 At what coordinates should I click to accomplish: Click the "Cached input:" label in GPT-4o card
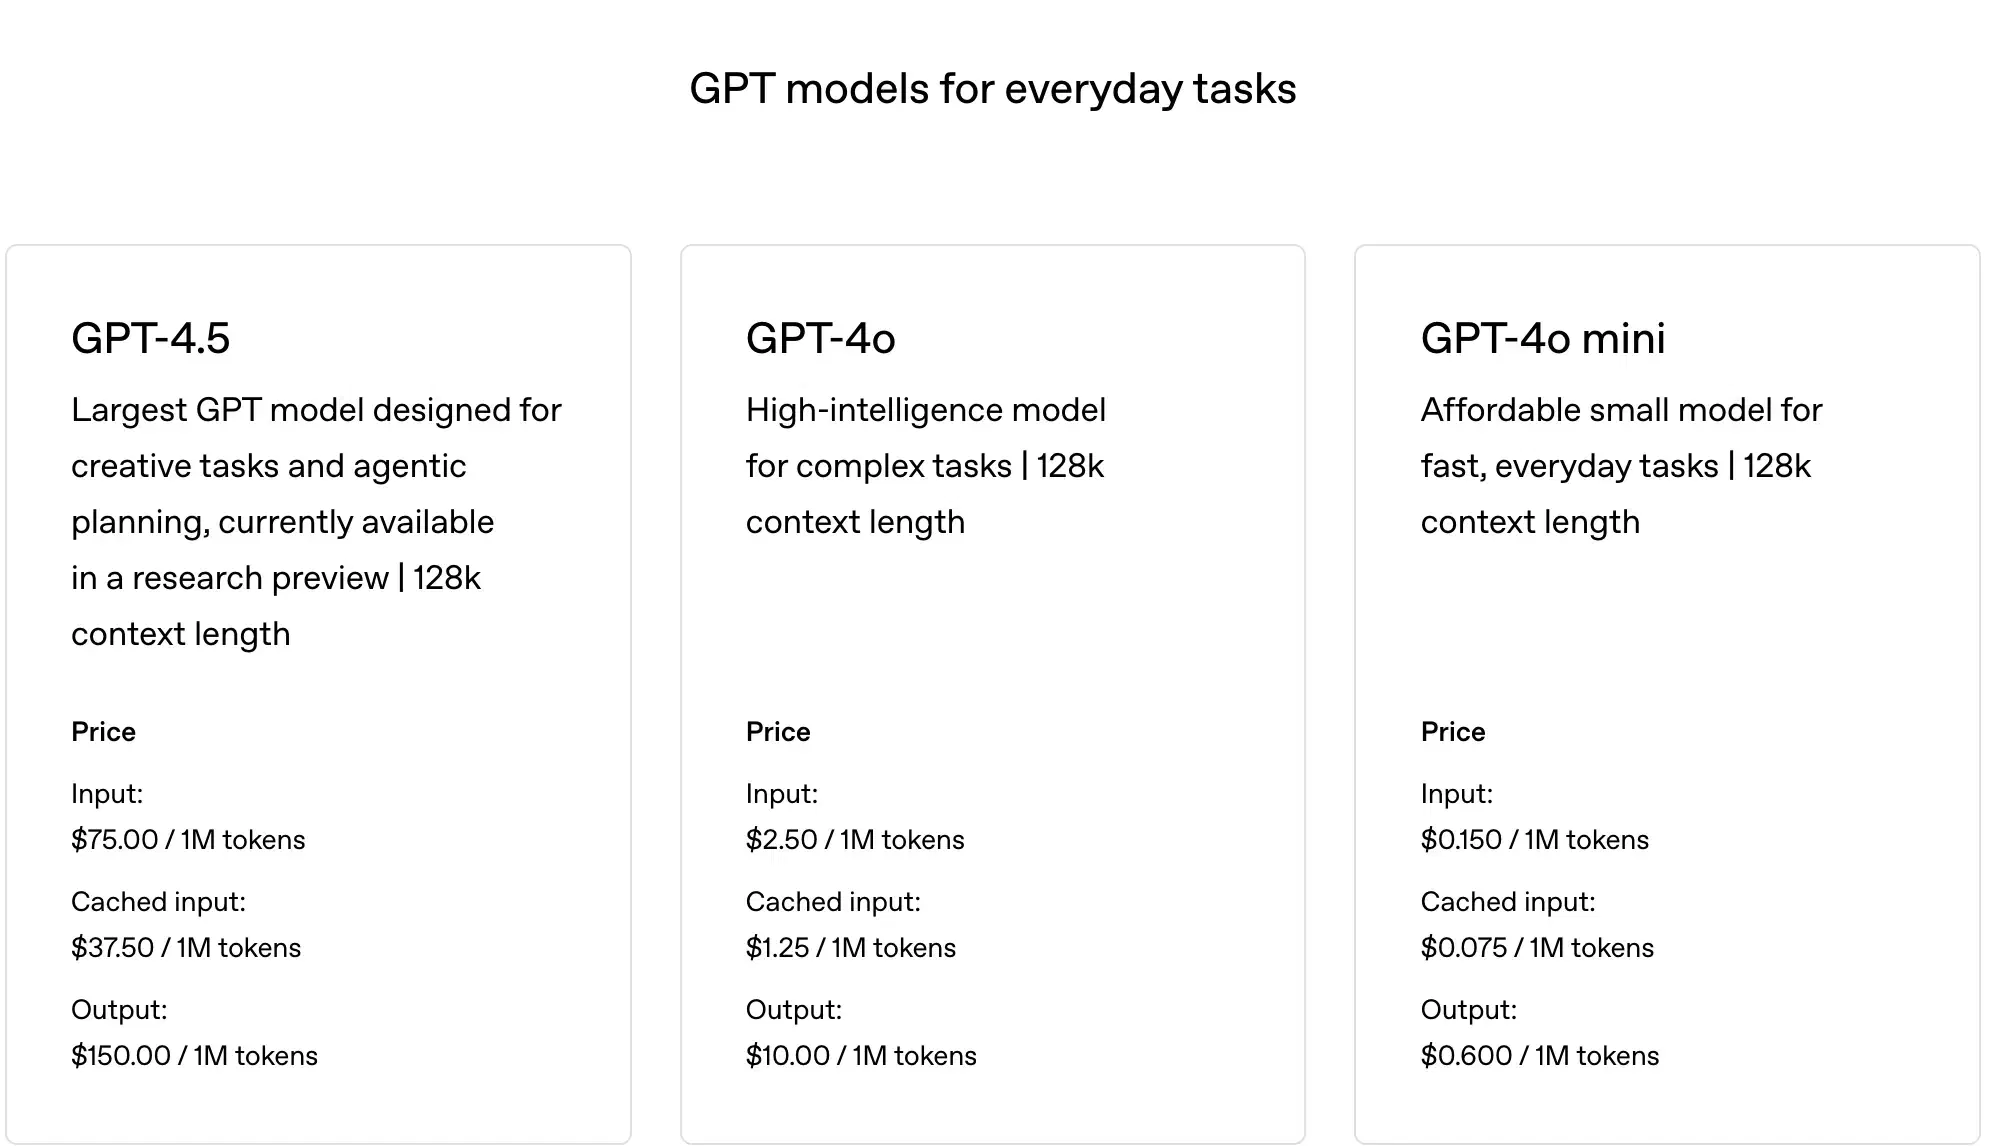pos(833,902)
